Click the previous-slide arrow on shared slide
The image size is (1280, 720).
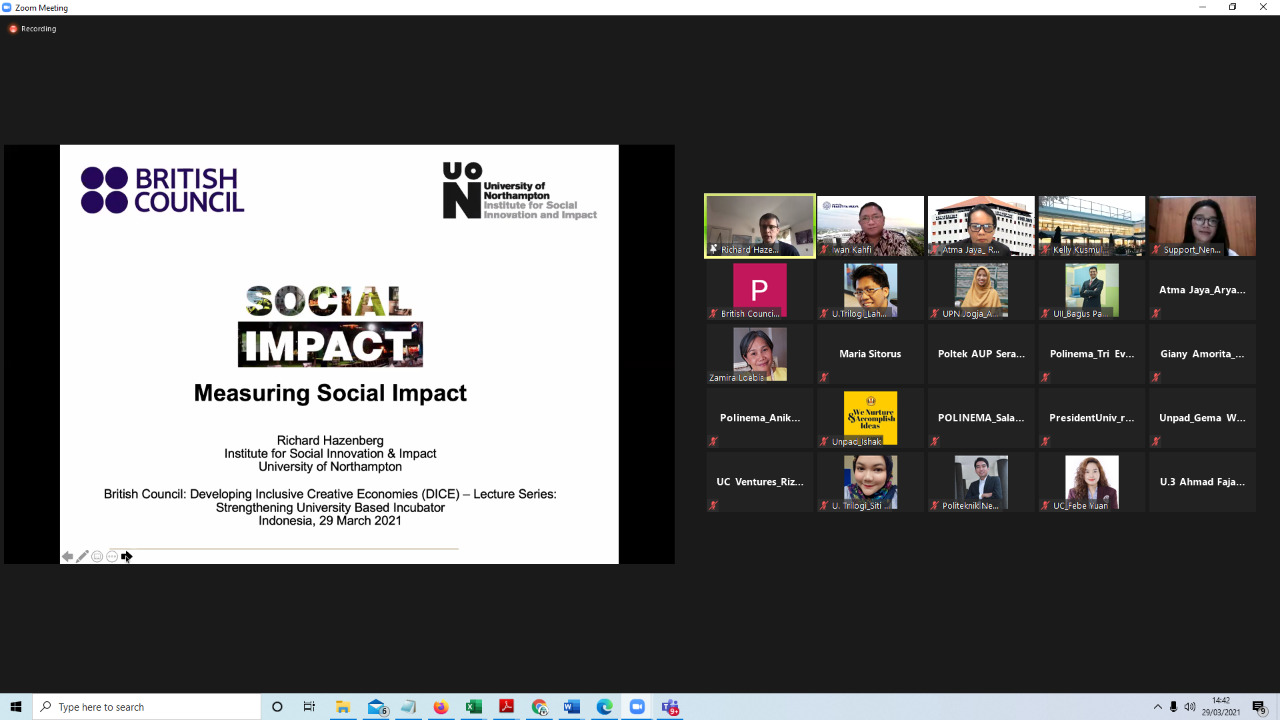pos(67,557)
